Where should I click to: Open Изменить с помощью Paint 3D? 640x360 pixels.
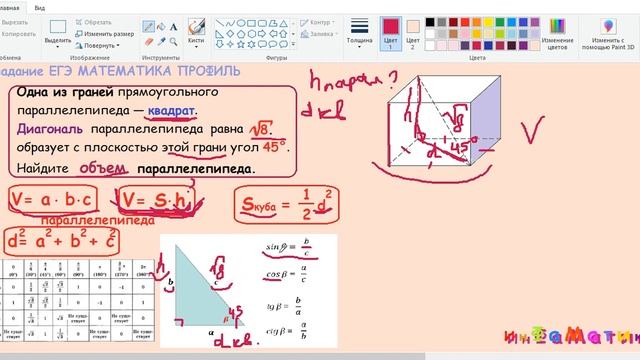click(608, 34)
